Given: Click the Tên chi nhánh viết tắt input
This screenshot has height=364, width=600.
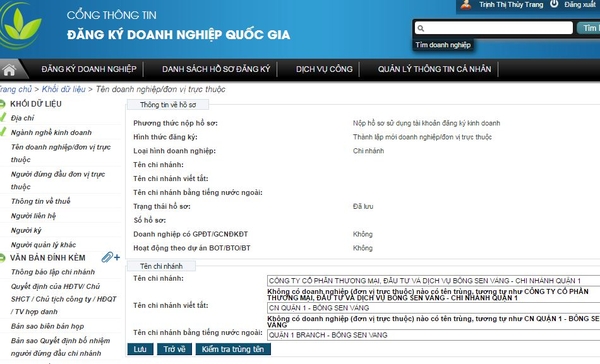Looking at the screenshot, I should coord(433,308).
